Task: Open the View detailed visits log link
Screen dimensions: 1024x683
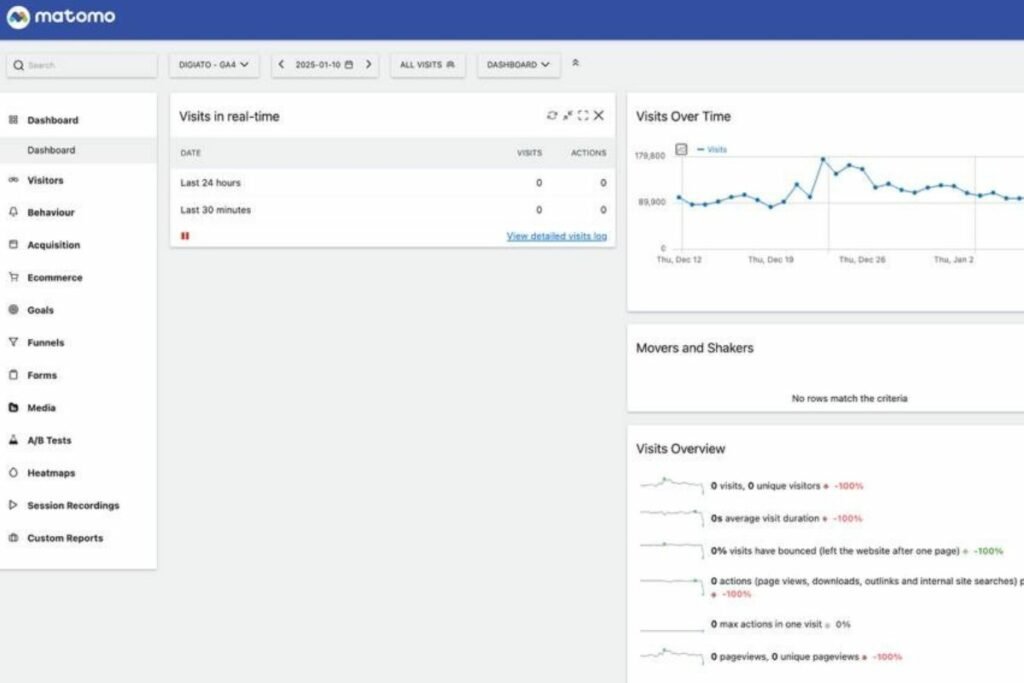Action: [x=556, y=236]
